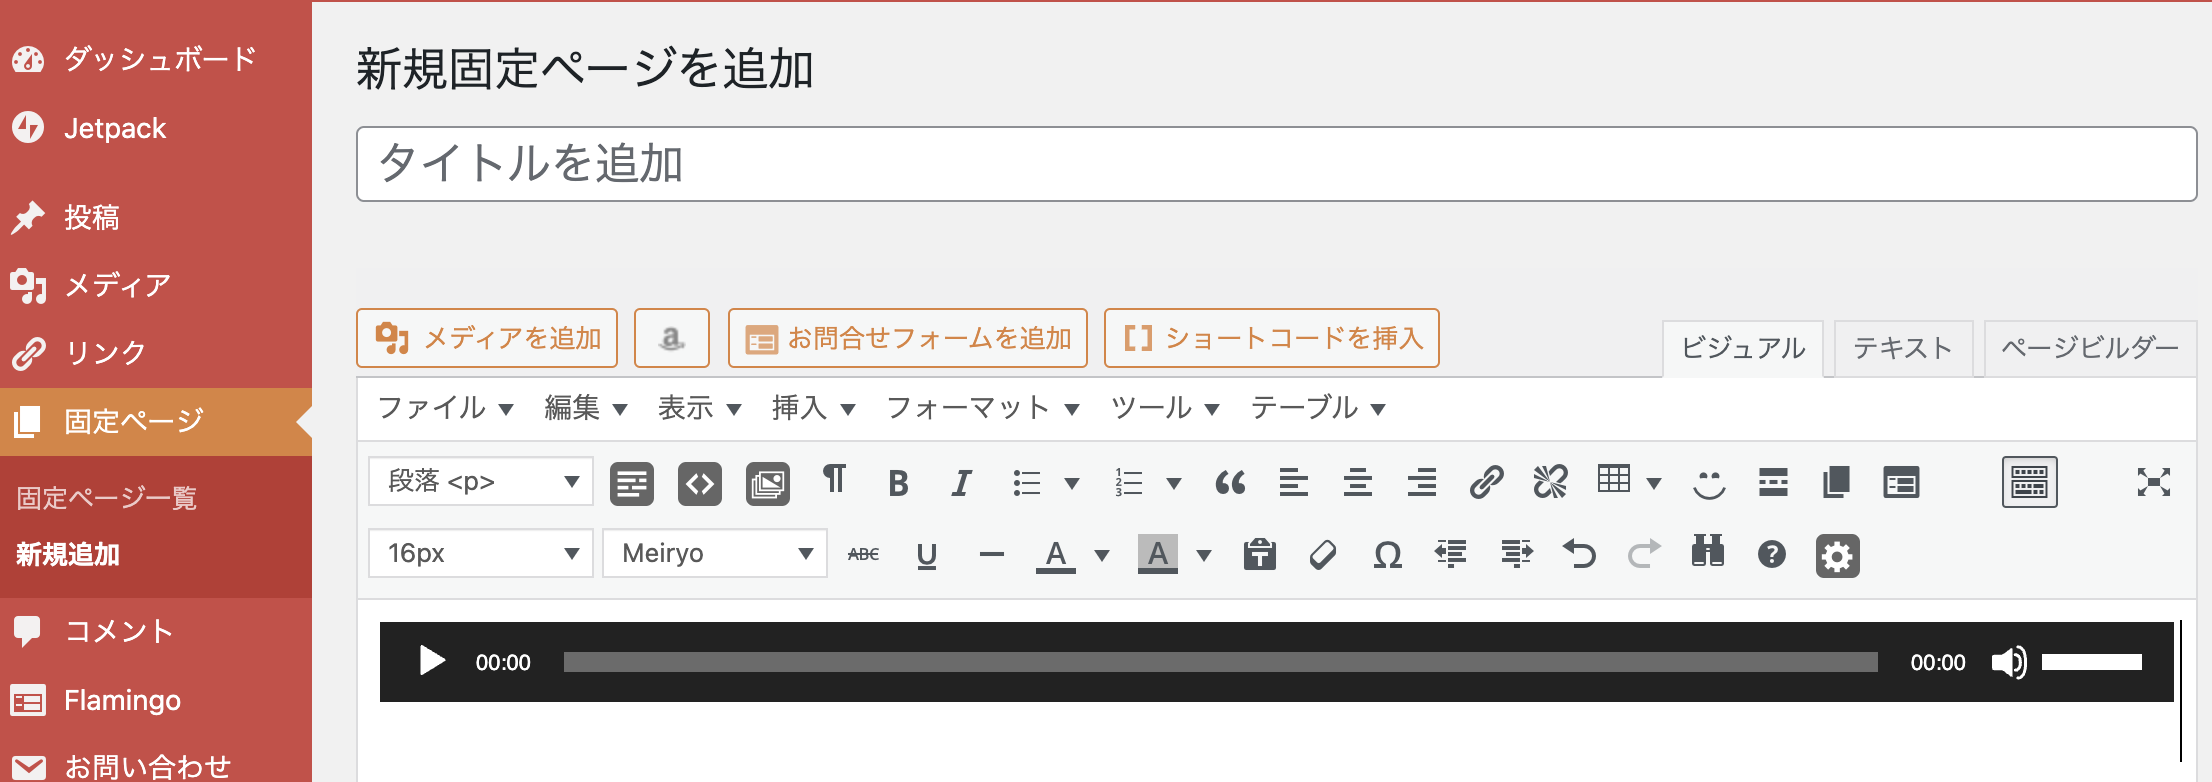Click the Bold formatting icon

(898, 484)
